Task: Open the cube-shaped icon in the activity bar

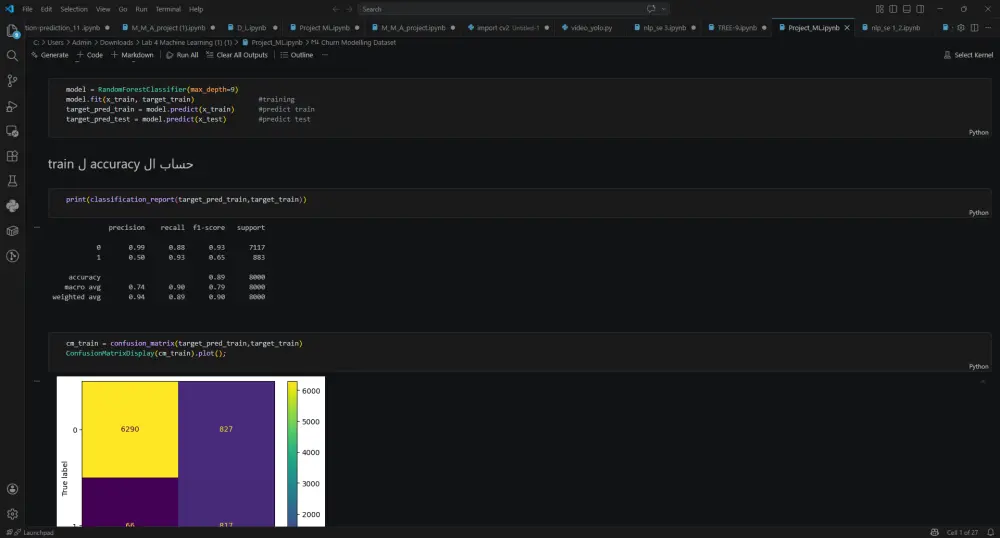Action: [x=12, y=231]
